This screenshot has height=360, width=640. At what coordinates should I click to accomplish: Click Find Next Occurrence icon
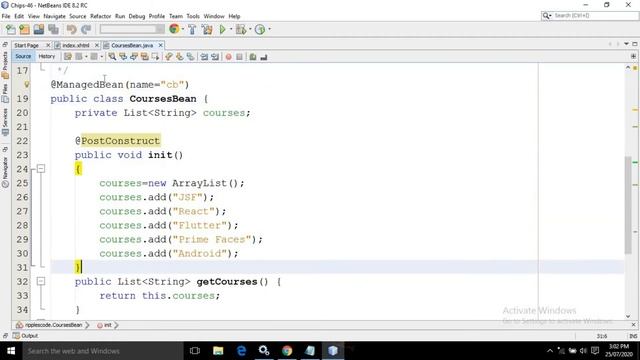[134, 57]
